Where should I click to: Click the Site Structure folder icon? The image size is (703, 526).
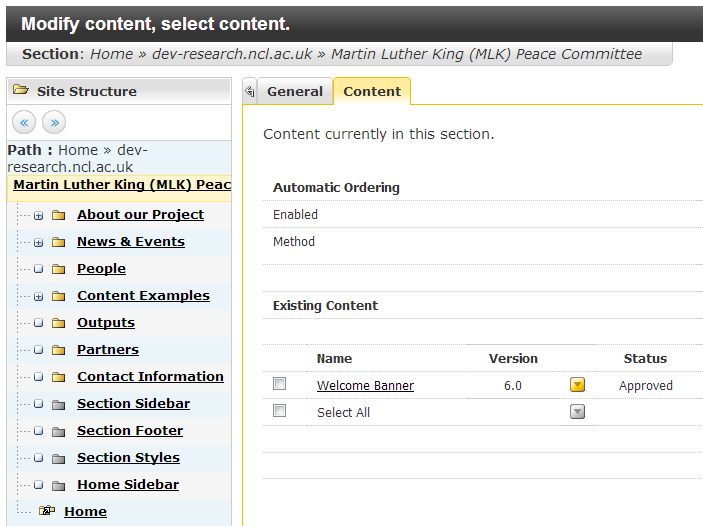pos(21,91)
